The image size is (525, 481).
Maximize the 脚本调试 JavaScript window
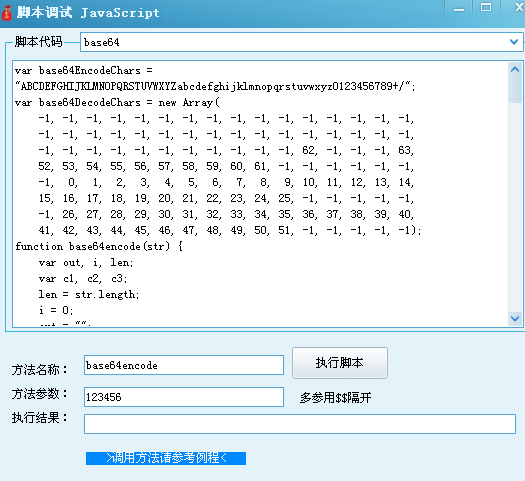click(x=486, y=7)
